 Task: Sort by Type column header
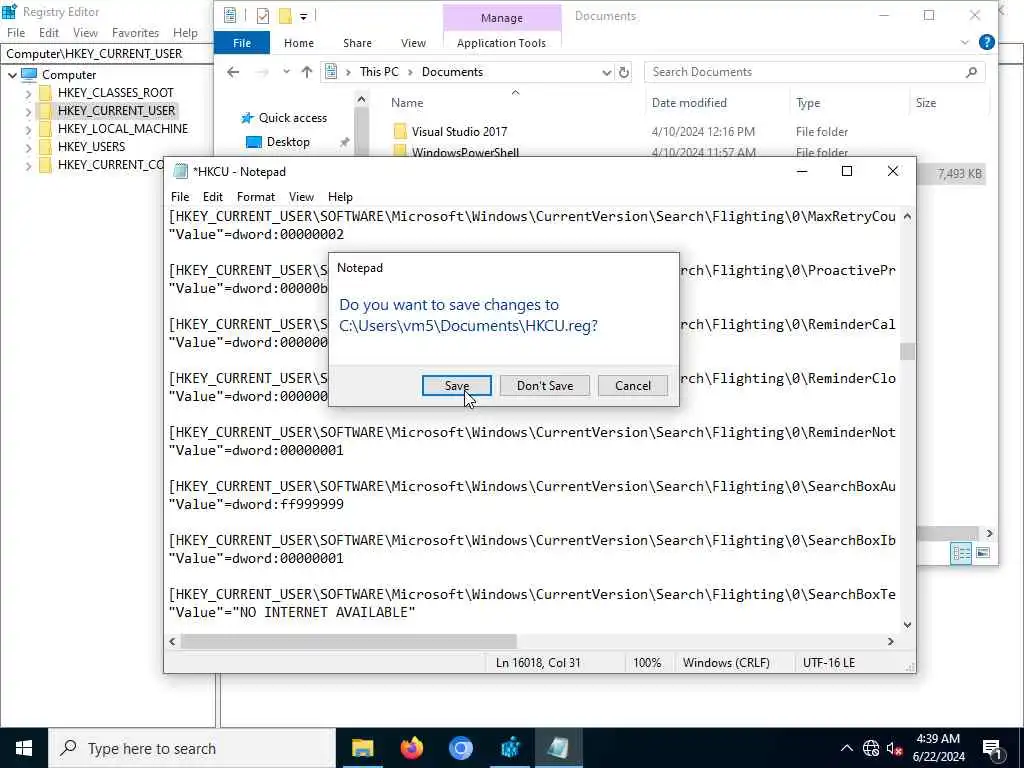click(x=808, y=103)
